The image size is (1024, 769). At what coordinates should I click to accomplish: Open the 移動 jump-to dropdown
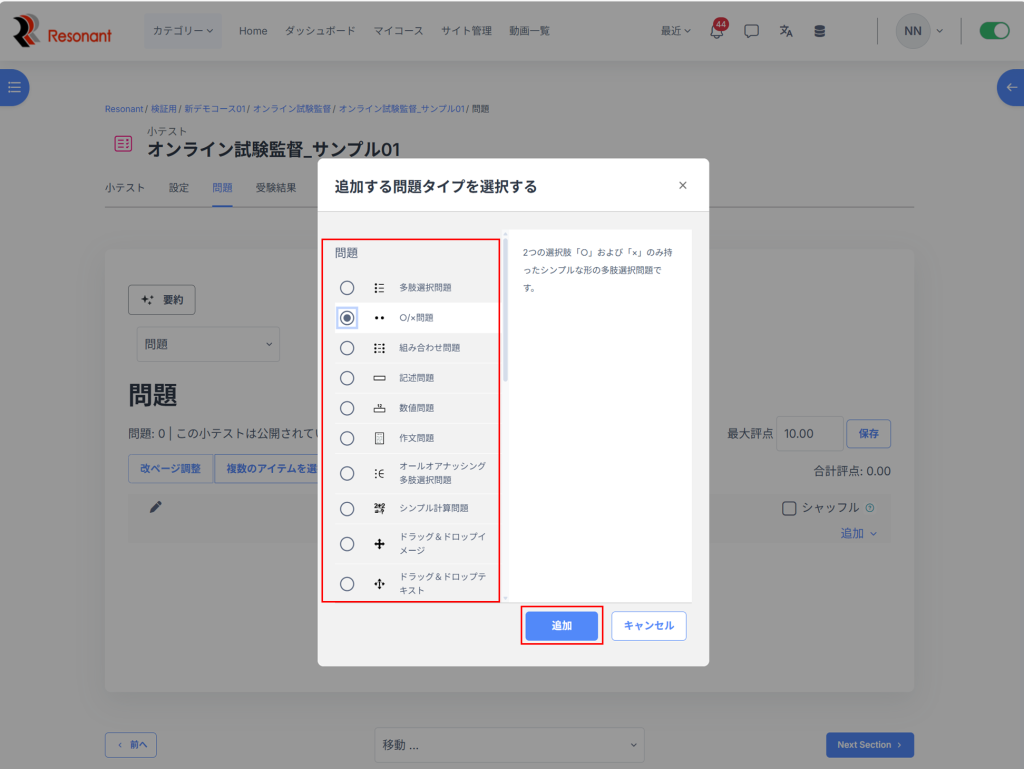pyautogui.click(x=509, y=745)
